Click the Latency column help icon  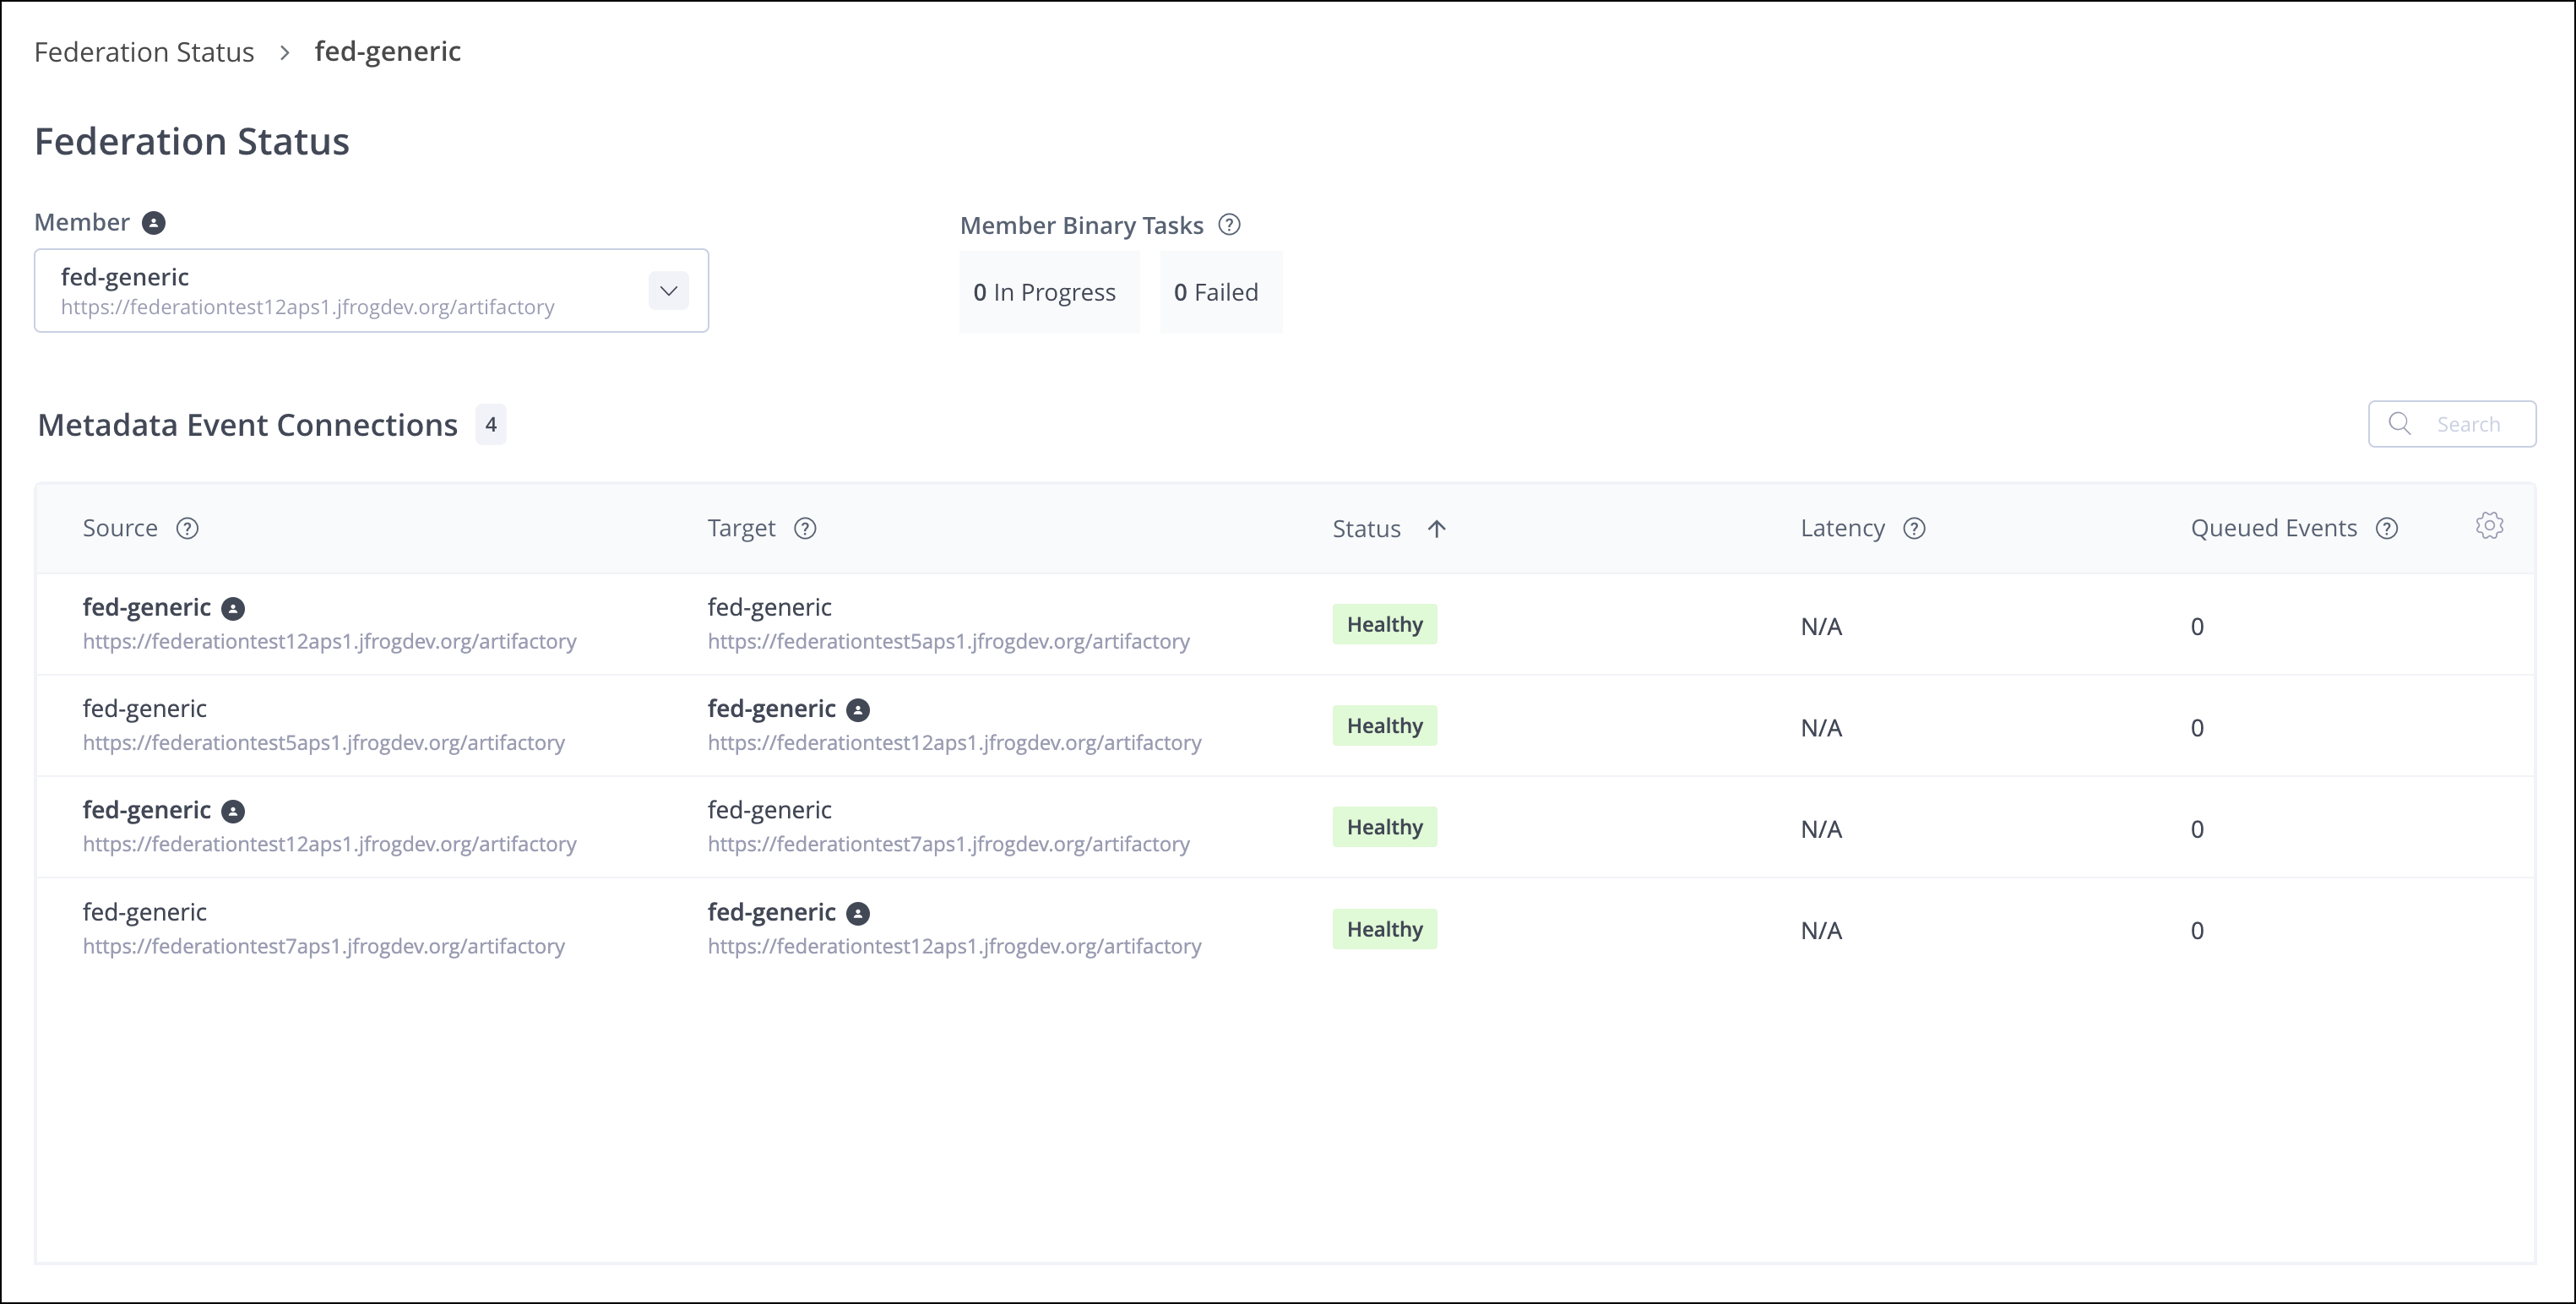(x=1914, y=528)
